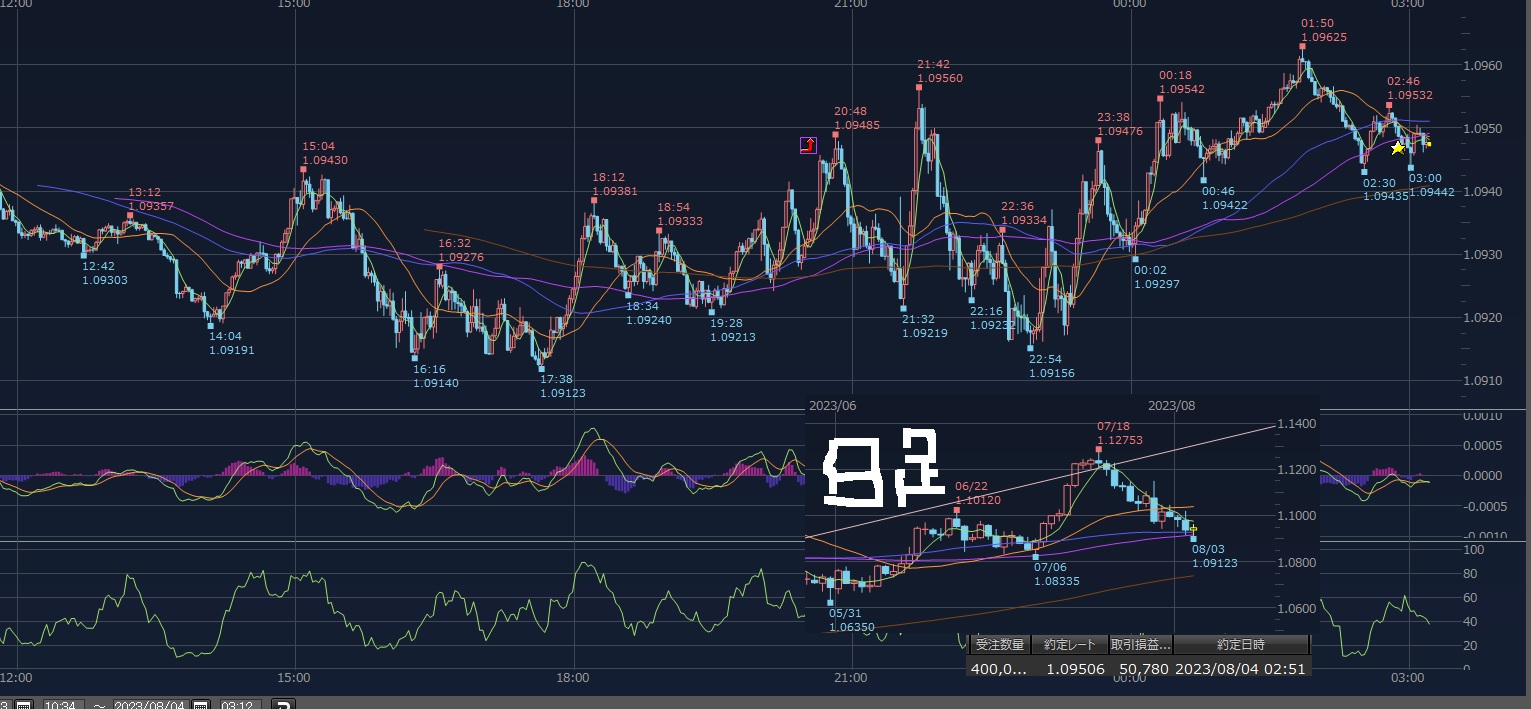This screenshot has height=709, width=1531.
Task: Sort by the 約定日時 column header
Action: tap(1241, 645)
